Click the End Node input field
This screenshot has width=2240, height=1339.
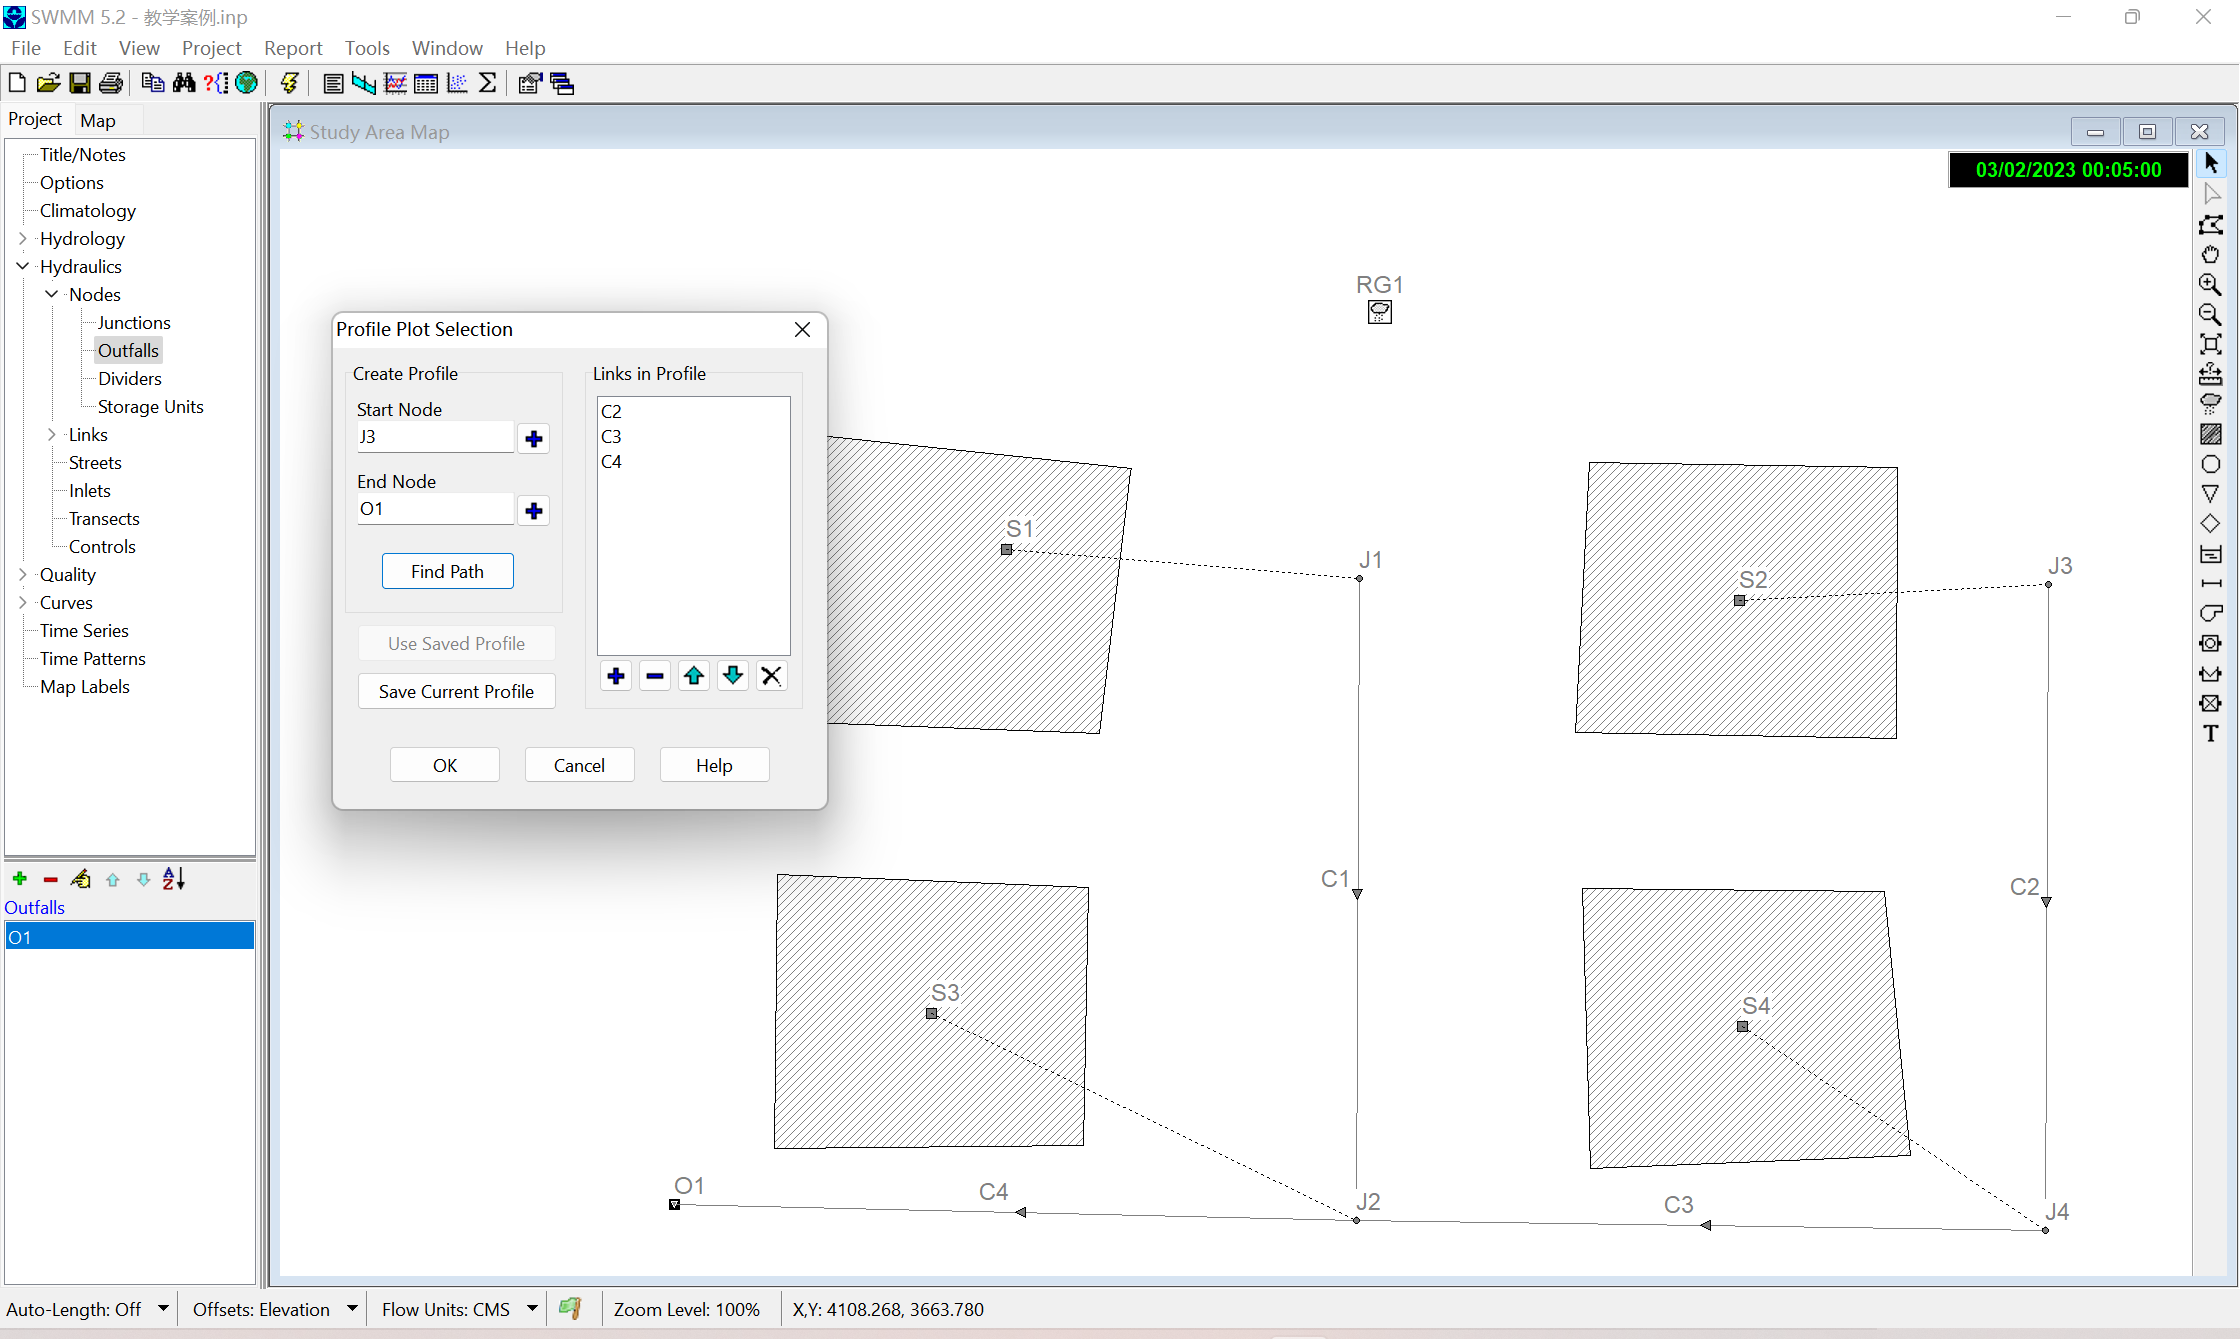(435, 509)
